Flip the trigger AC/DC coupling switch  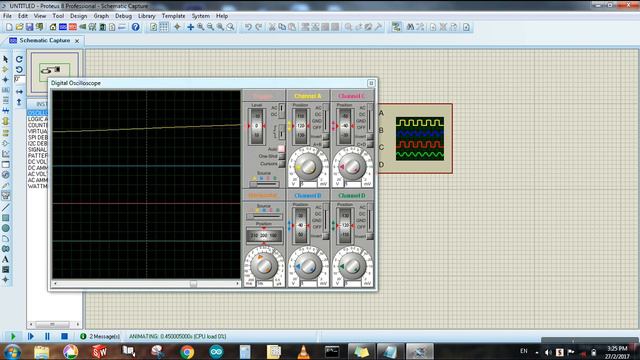[282, 111]
